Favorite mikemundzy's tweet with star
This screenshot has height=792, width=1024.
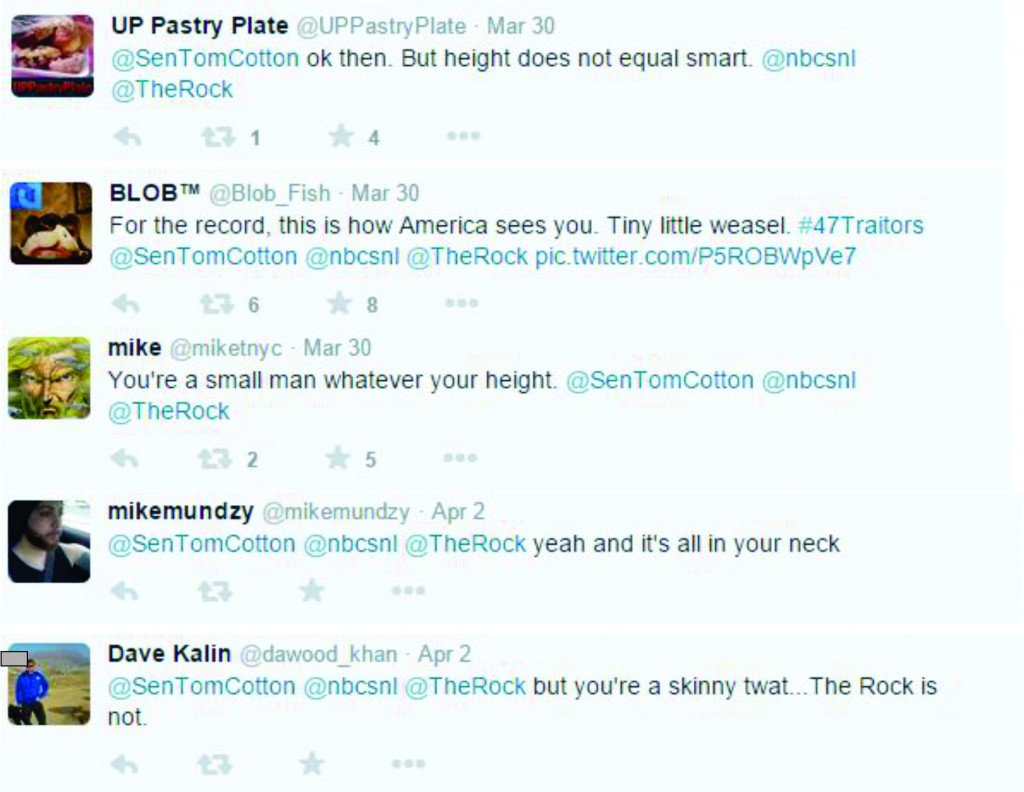(312, 591)
